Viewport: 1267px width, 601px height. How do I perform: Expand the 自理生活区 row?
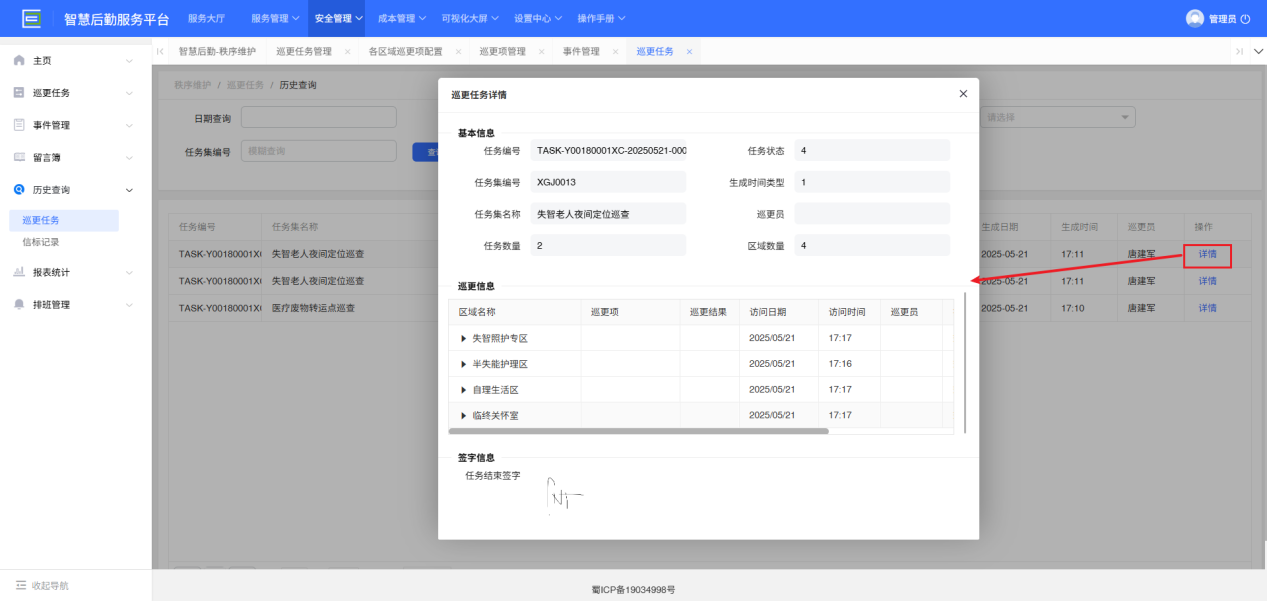464,389
